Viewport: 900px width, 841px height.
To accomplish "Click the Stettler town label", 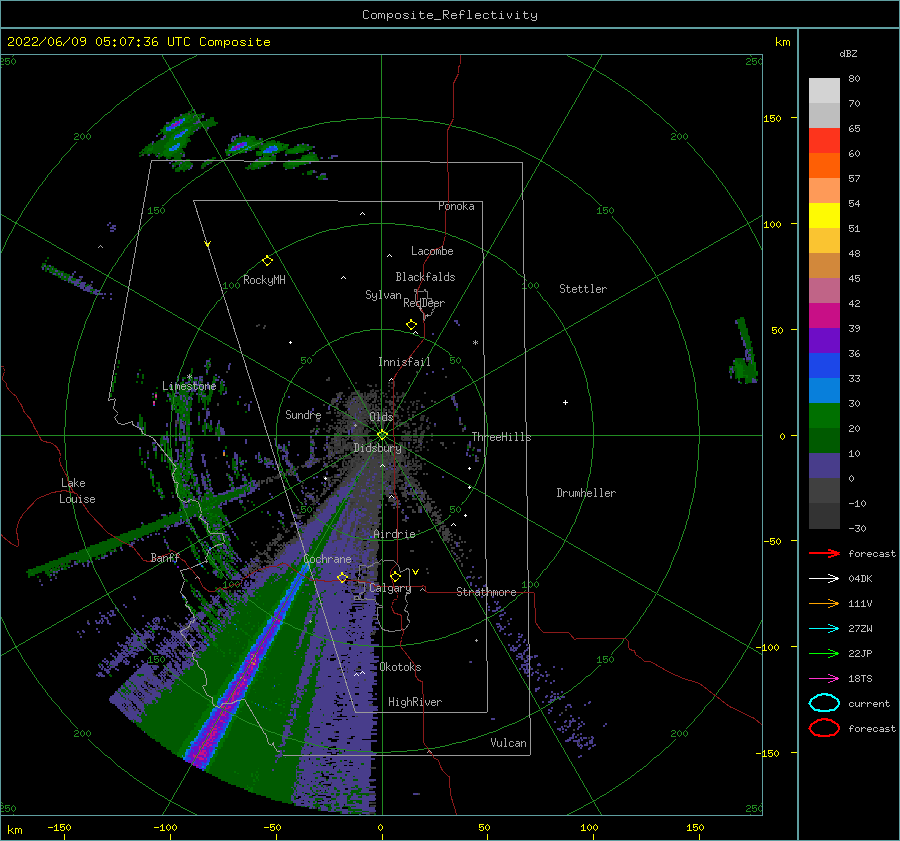I will (x=583, y=289).
